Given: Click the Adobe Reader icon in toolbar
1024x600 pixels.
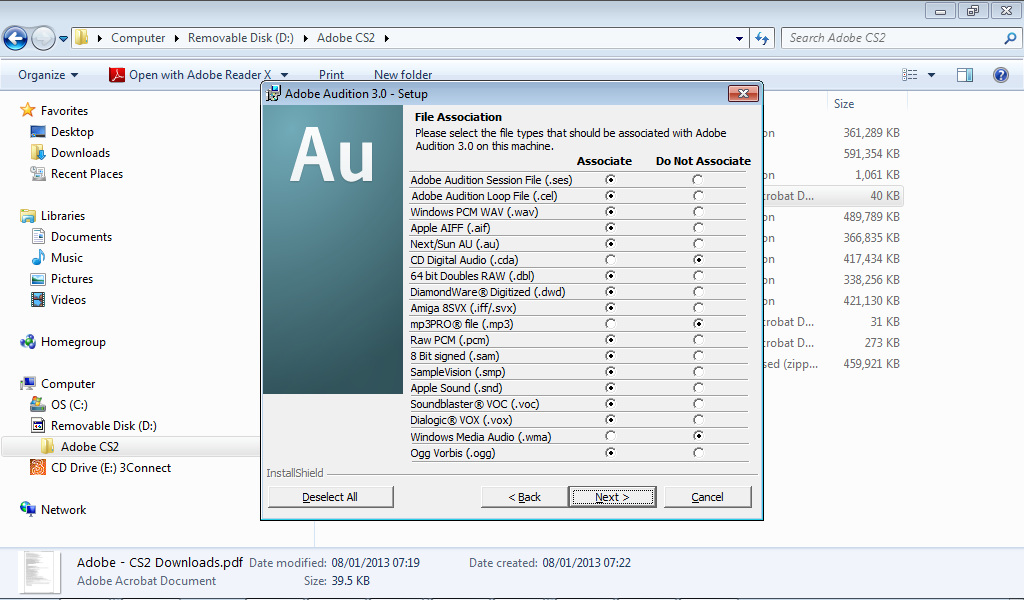Looking at the screenshot, I should pyautogui.click(x=117, y=75).
